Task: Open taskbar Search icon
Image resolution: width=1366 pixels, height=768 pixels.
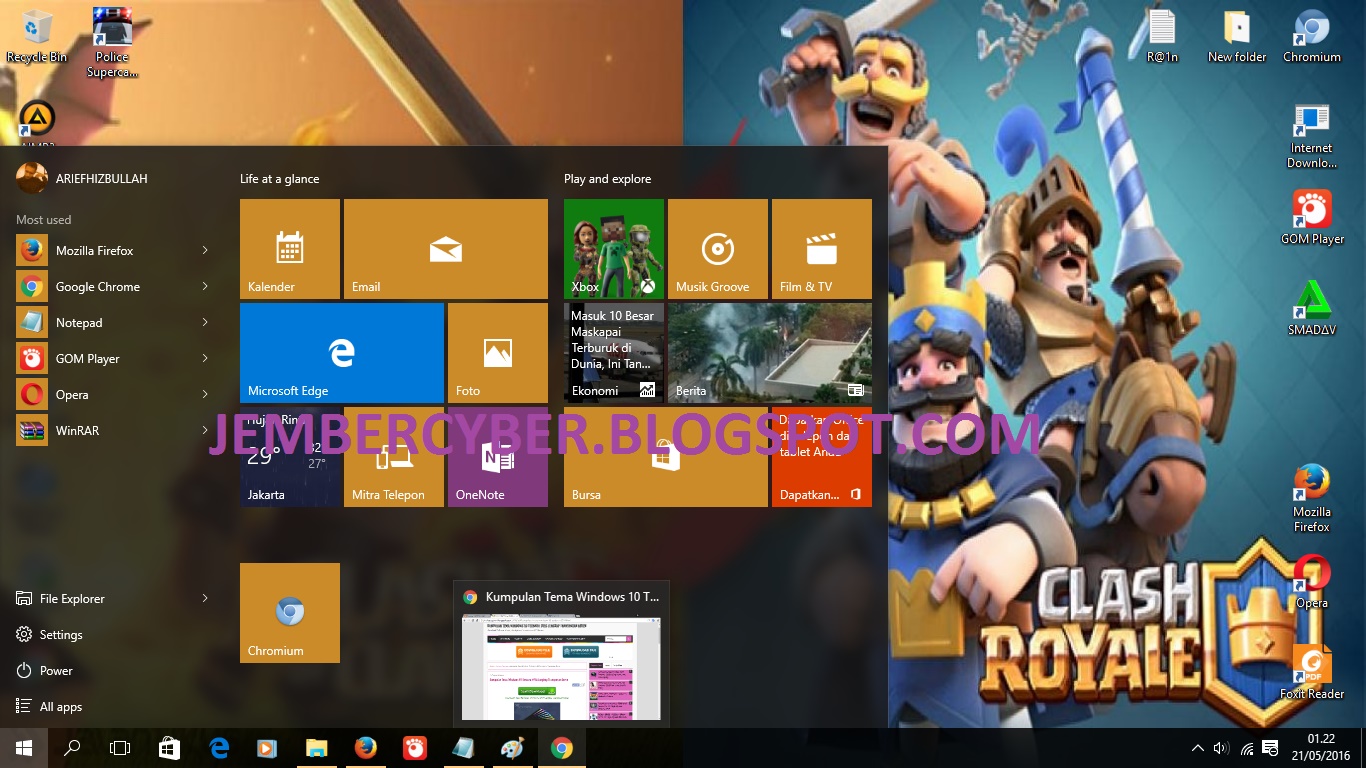Action: point(72,748)
